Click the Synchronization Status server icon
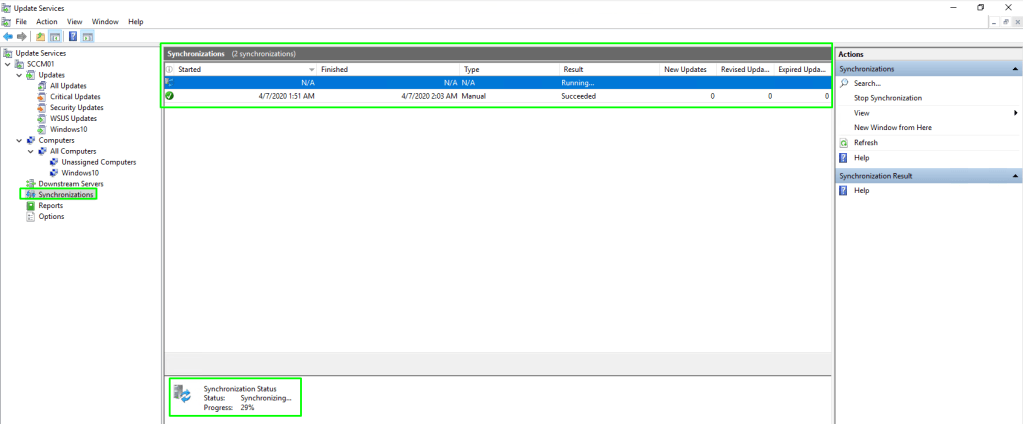 click(x=183, y=395)
